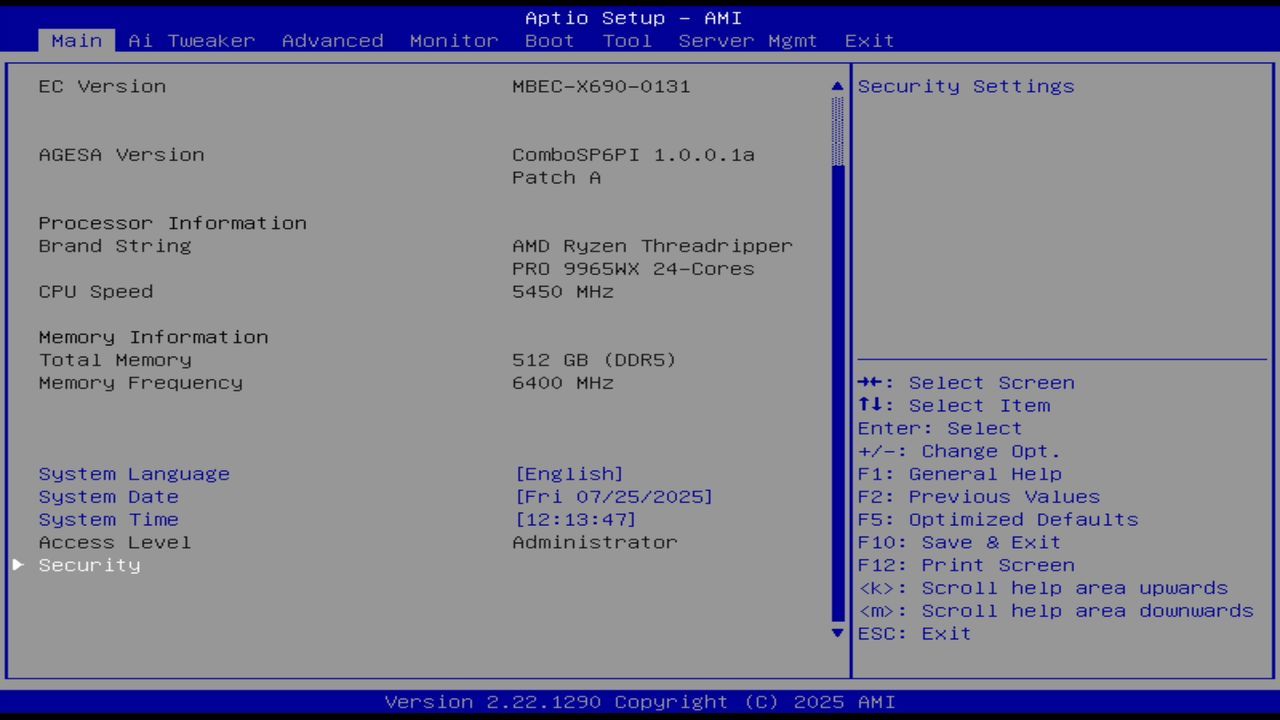The width and height of the screenshot is (1280, 720).
Task: Click the ESC: Exit hint
Action: click(915, 633)
